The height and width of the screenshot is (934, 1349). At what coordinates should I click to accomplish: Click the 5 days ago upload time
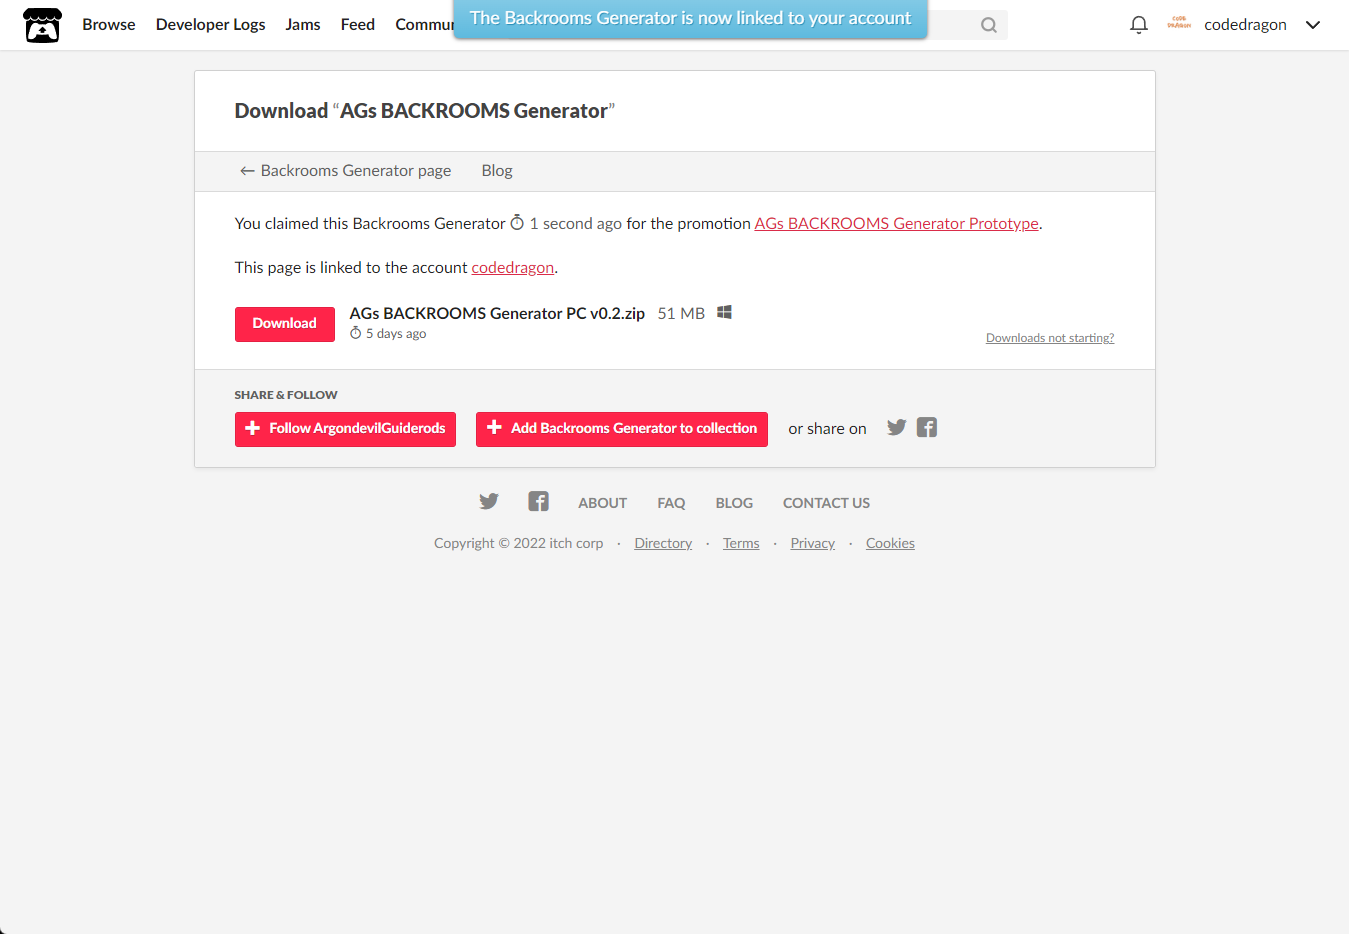click(x=396, y=334)
